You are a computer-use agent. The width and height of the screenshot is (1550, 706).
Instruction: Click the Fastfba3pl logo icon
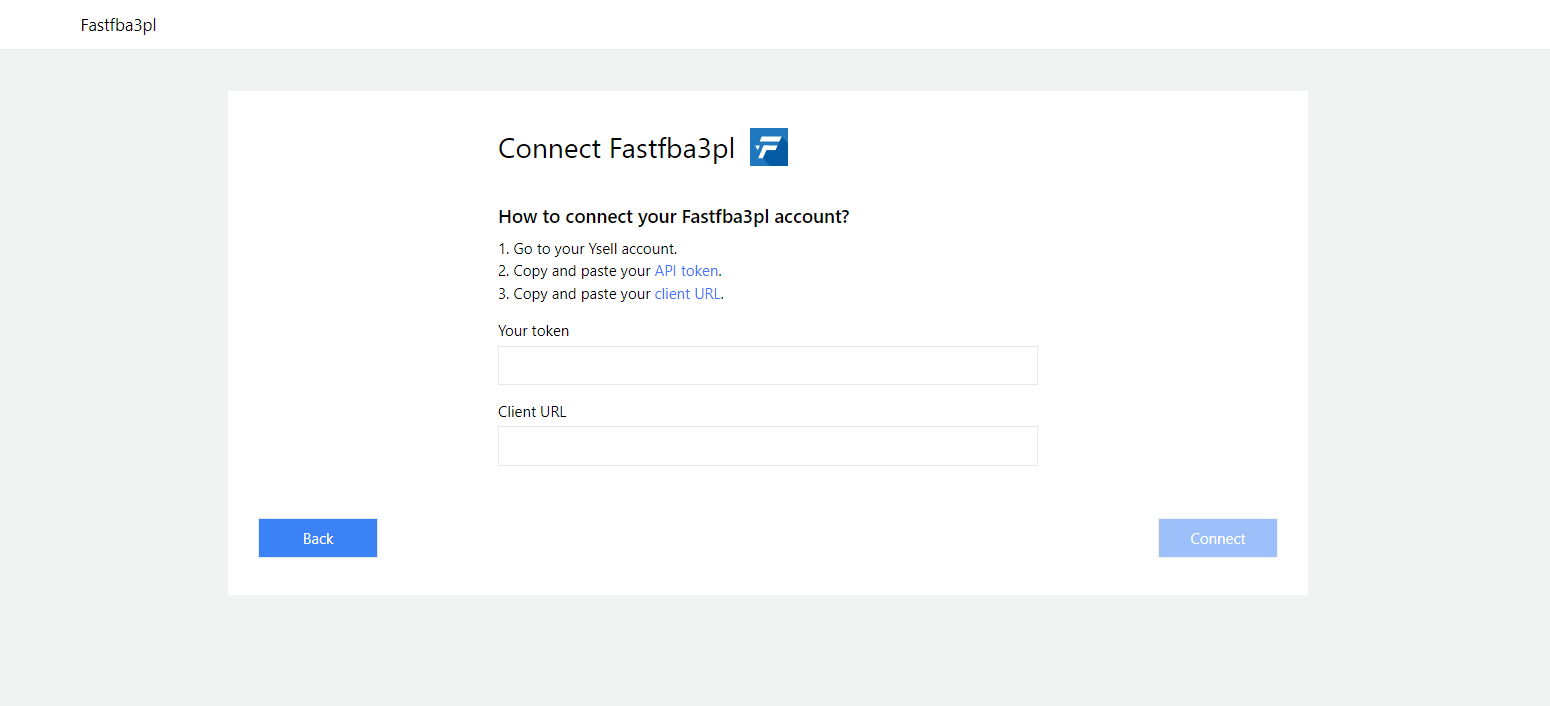[x=769, y=147]
